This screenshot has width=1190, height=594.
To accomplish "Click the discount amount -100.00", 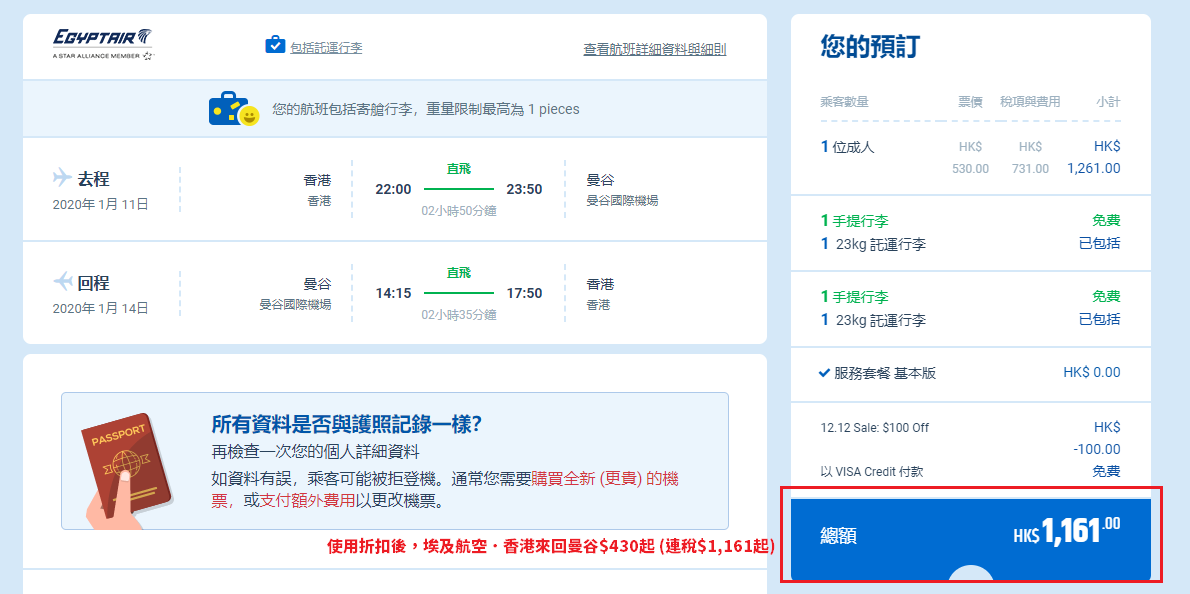I will (1097, 449).
